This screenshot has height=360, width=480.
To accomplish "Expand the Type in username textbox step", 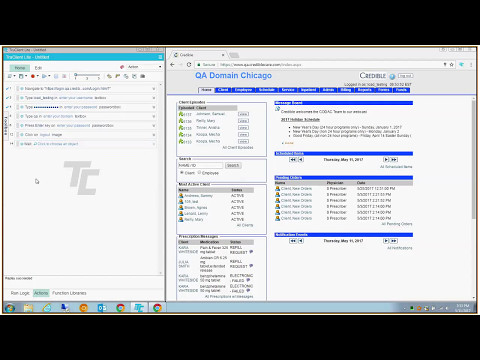I will 154,98.
